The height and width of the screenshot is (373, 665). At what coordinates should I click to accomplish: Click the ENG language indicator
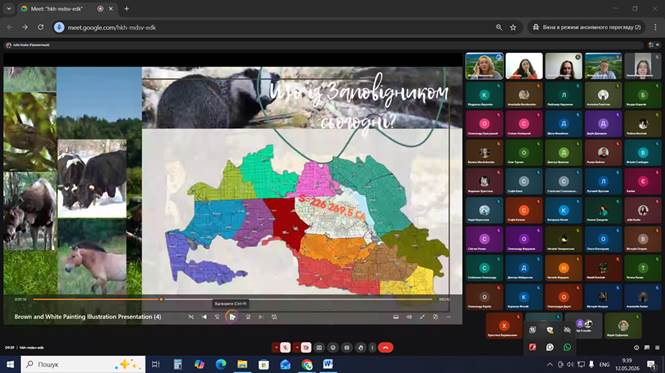click(x=604, y=365)
